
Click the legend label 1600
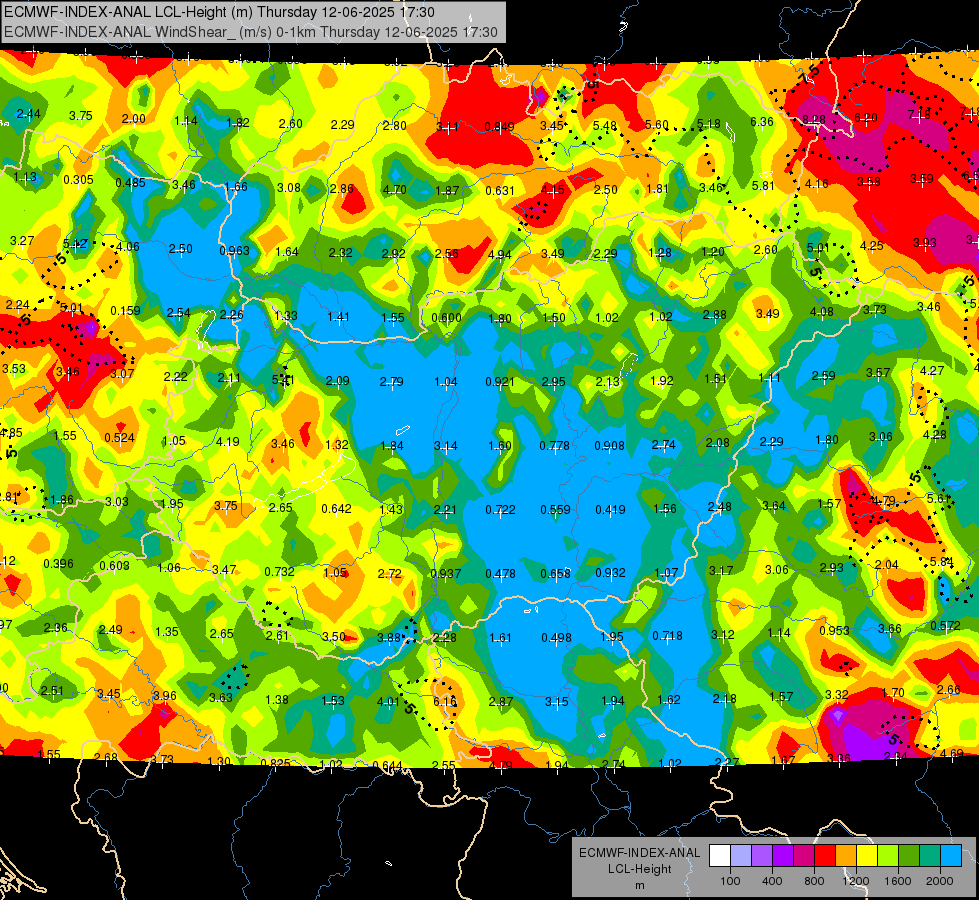pos(898,881)
